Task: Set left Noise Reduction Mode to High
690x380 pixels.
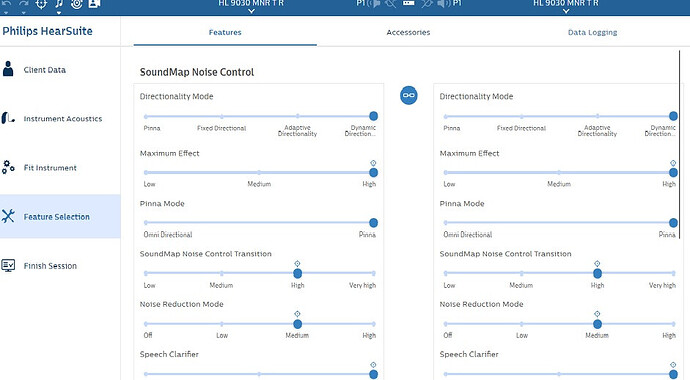Action: (x=373, y=324)
